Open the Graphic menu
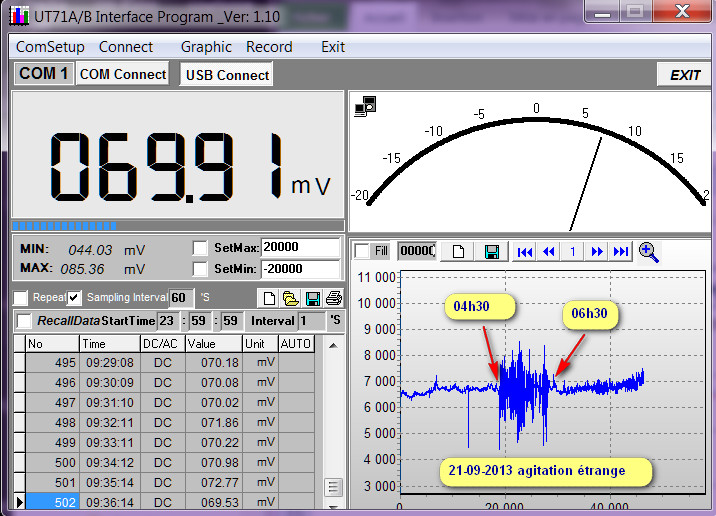This screenshot has width=716, height=516. (206, 47)
